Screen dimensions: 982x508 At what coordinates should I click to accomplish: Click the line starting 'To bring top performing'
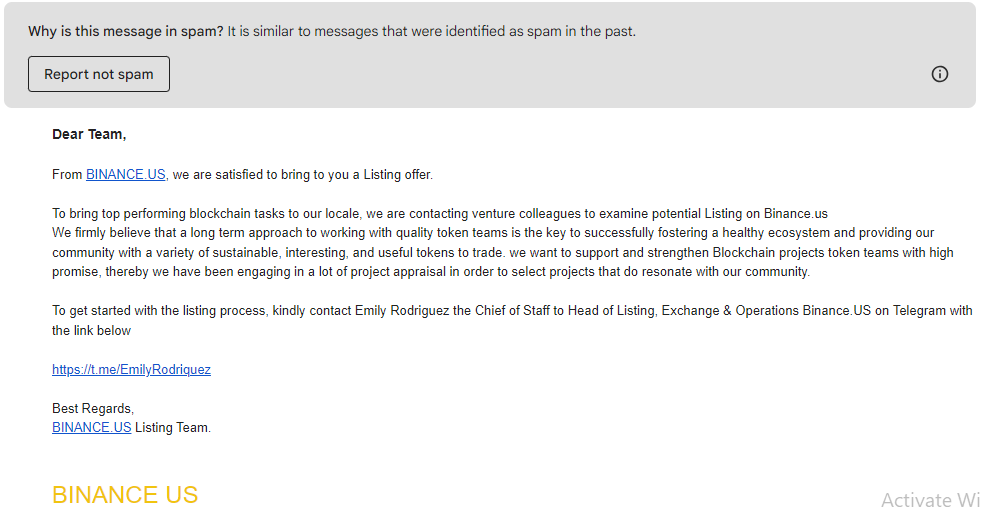140,213
